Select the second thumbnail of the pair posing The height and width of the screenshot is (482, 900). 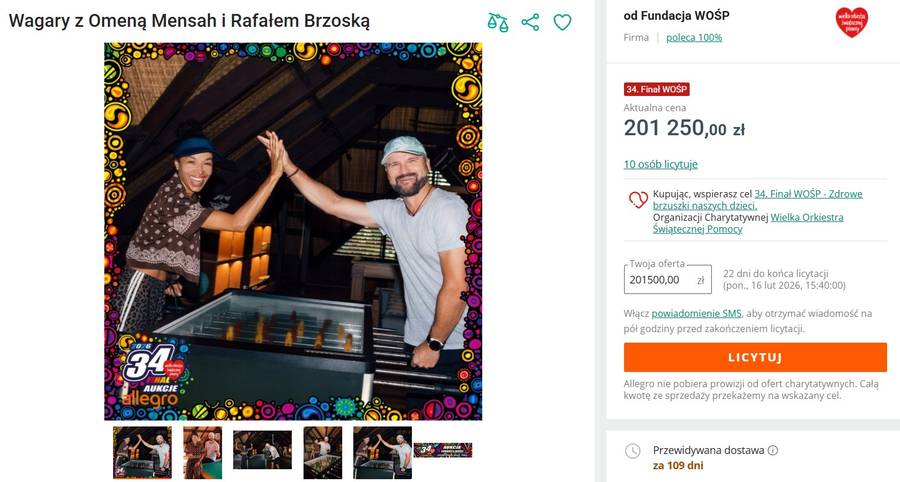(x=202, y=452)
